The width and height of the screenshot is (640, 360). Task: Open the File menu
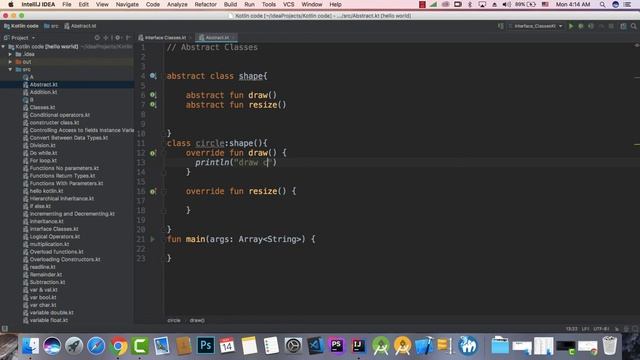tap(67, 4)
